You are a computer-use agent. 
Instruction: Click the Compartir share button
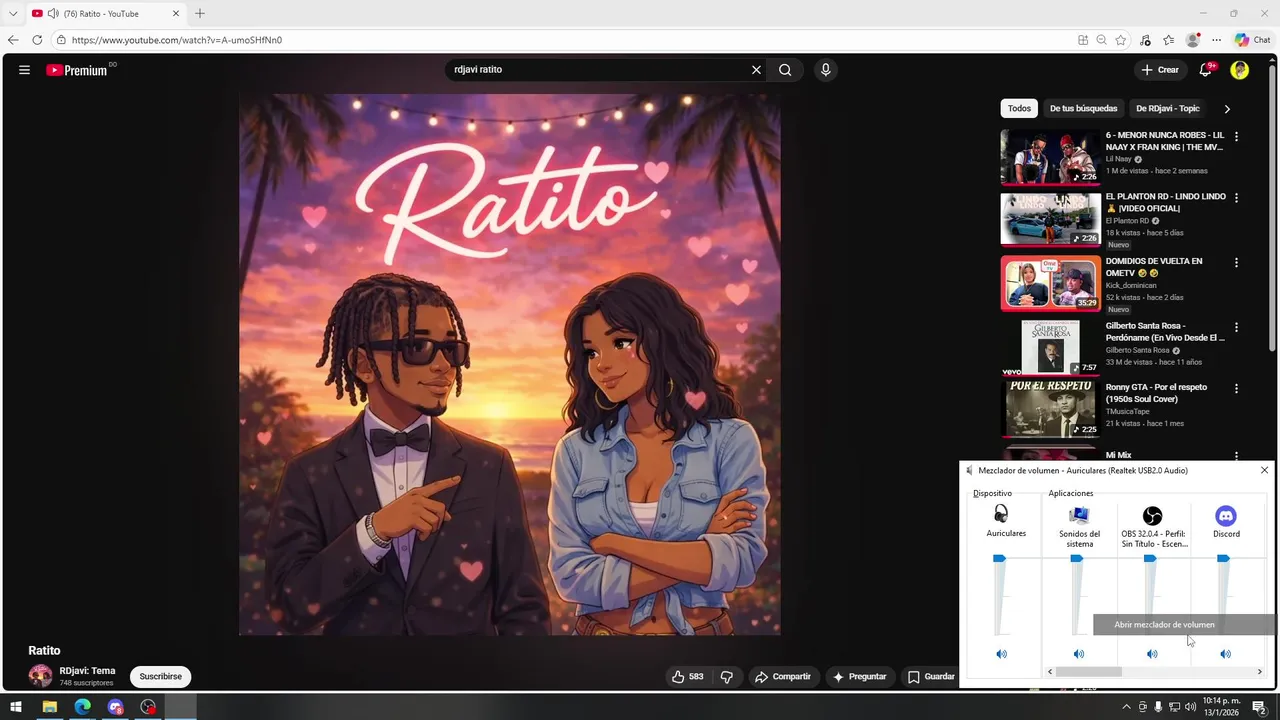pos(783,677)
